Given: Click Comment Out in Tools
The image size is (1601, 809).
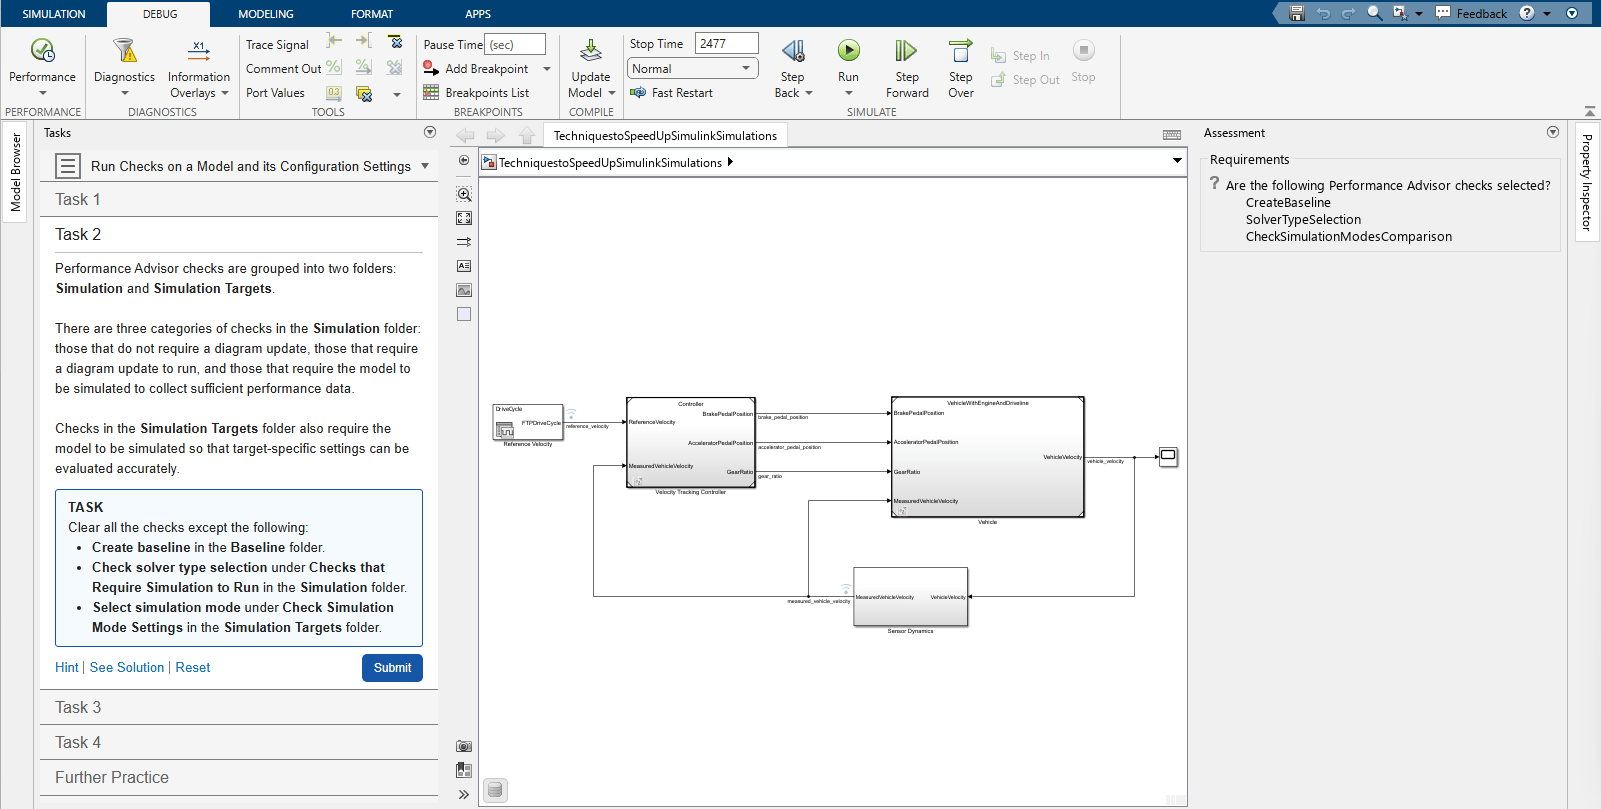Looking at the screenshot, I should 284,69.
